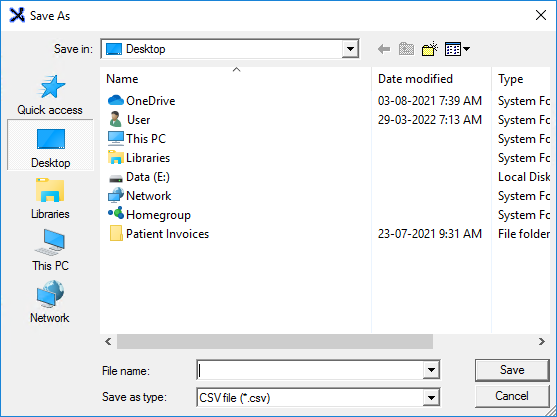Open the Save as type dropdown
The width and height of the screenshot is (557, 417).
pos(431,397)
